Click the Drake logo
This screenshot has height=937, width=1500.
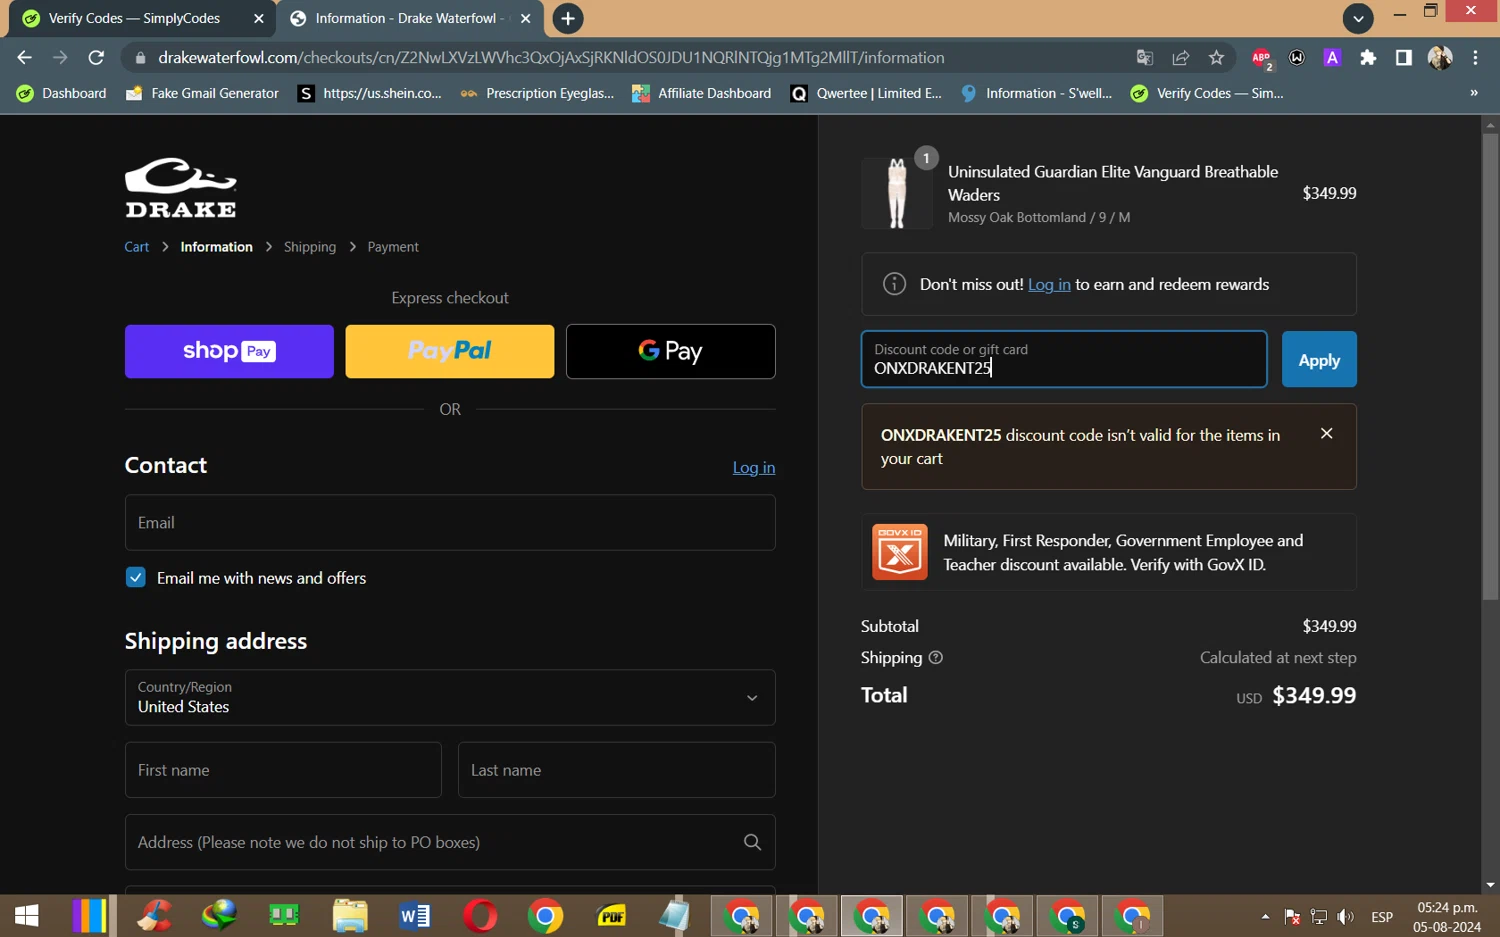(180, 187)
